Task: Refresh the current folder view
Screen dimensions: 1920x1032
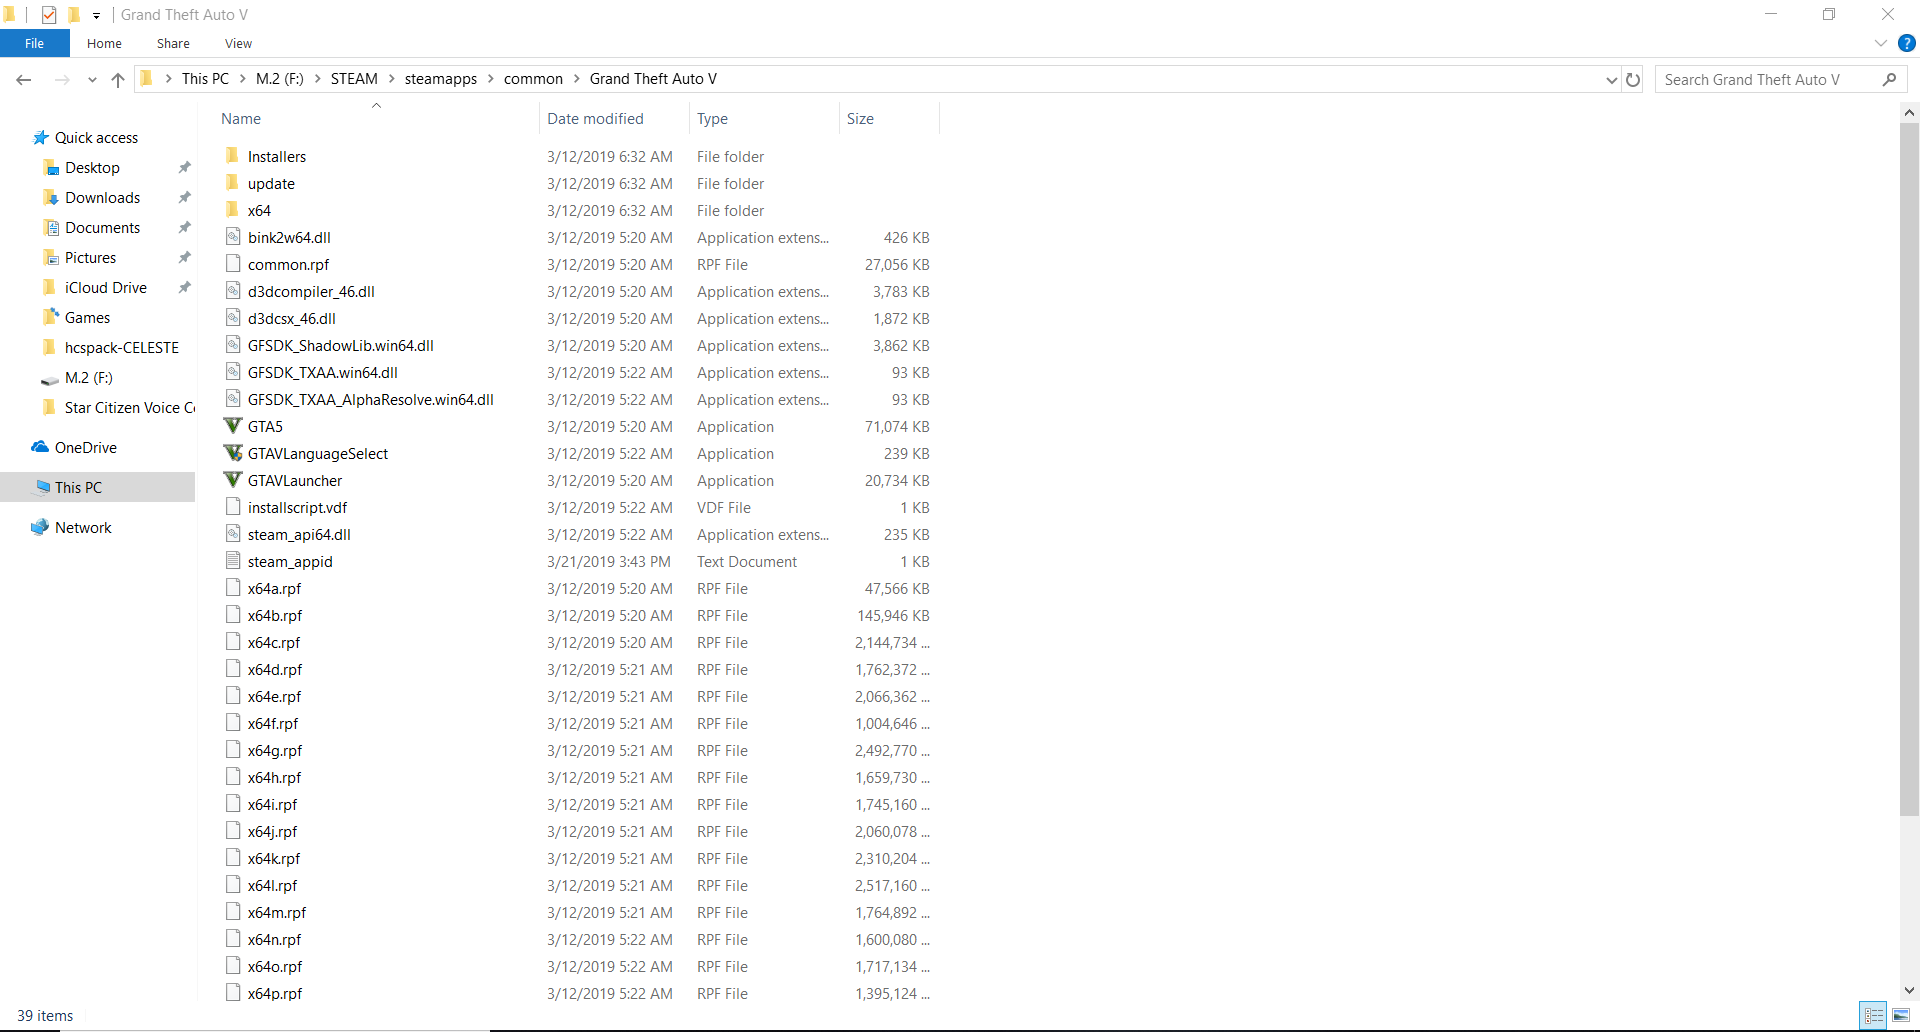Action: point(1633,79)
